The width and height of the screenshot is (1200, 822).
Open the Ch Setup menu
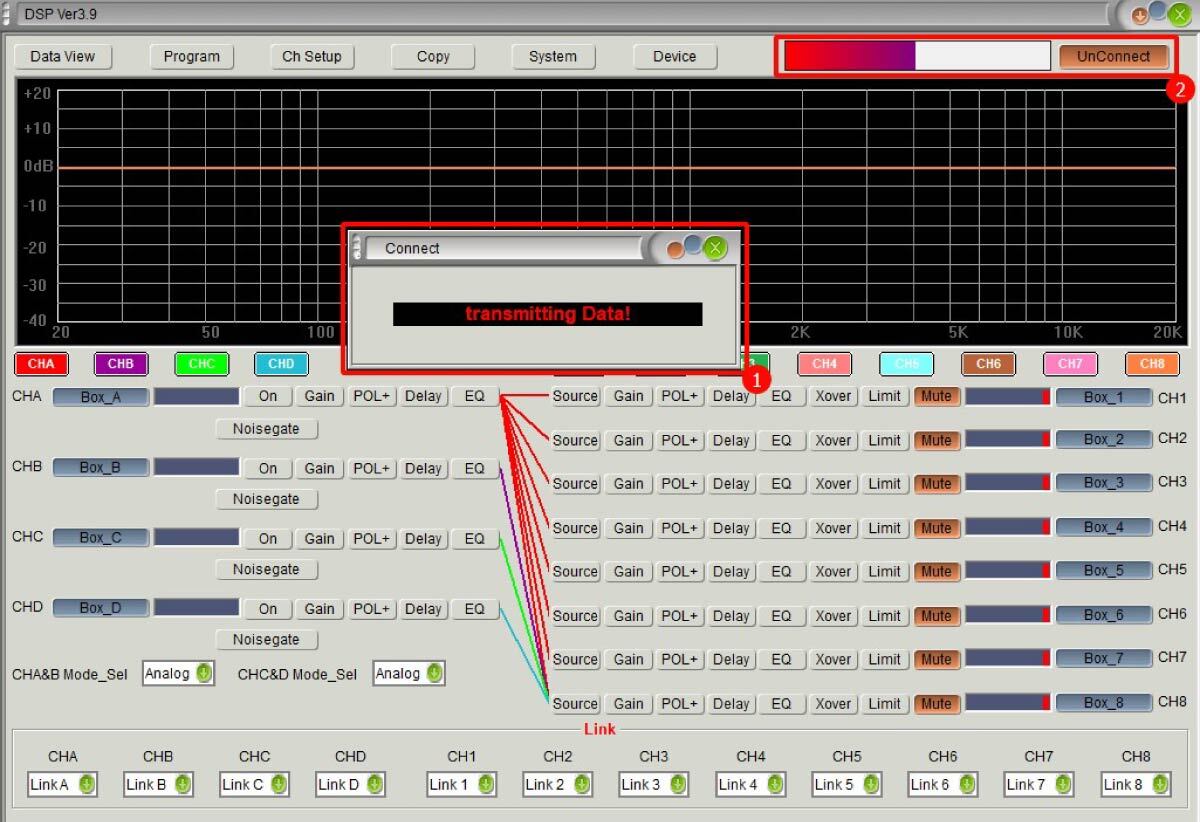[x=312, y=56]
